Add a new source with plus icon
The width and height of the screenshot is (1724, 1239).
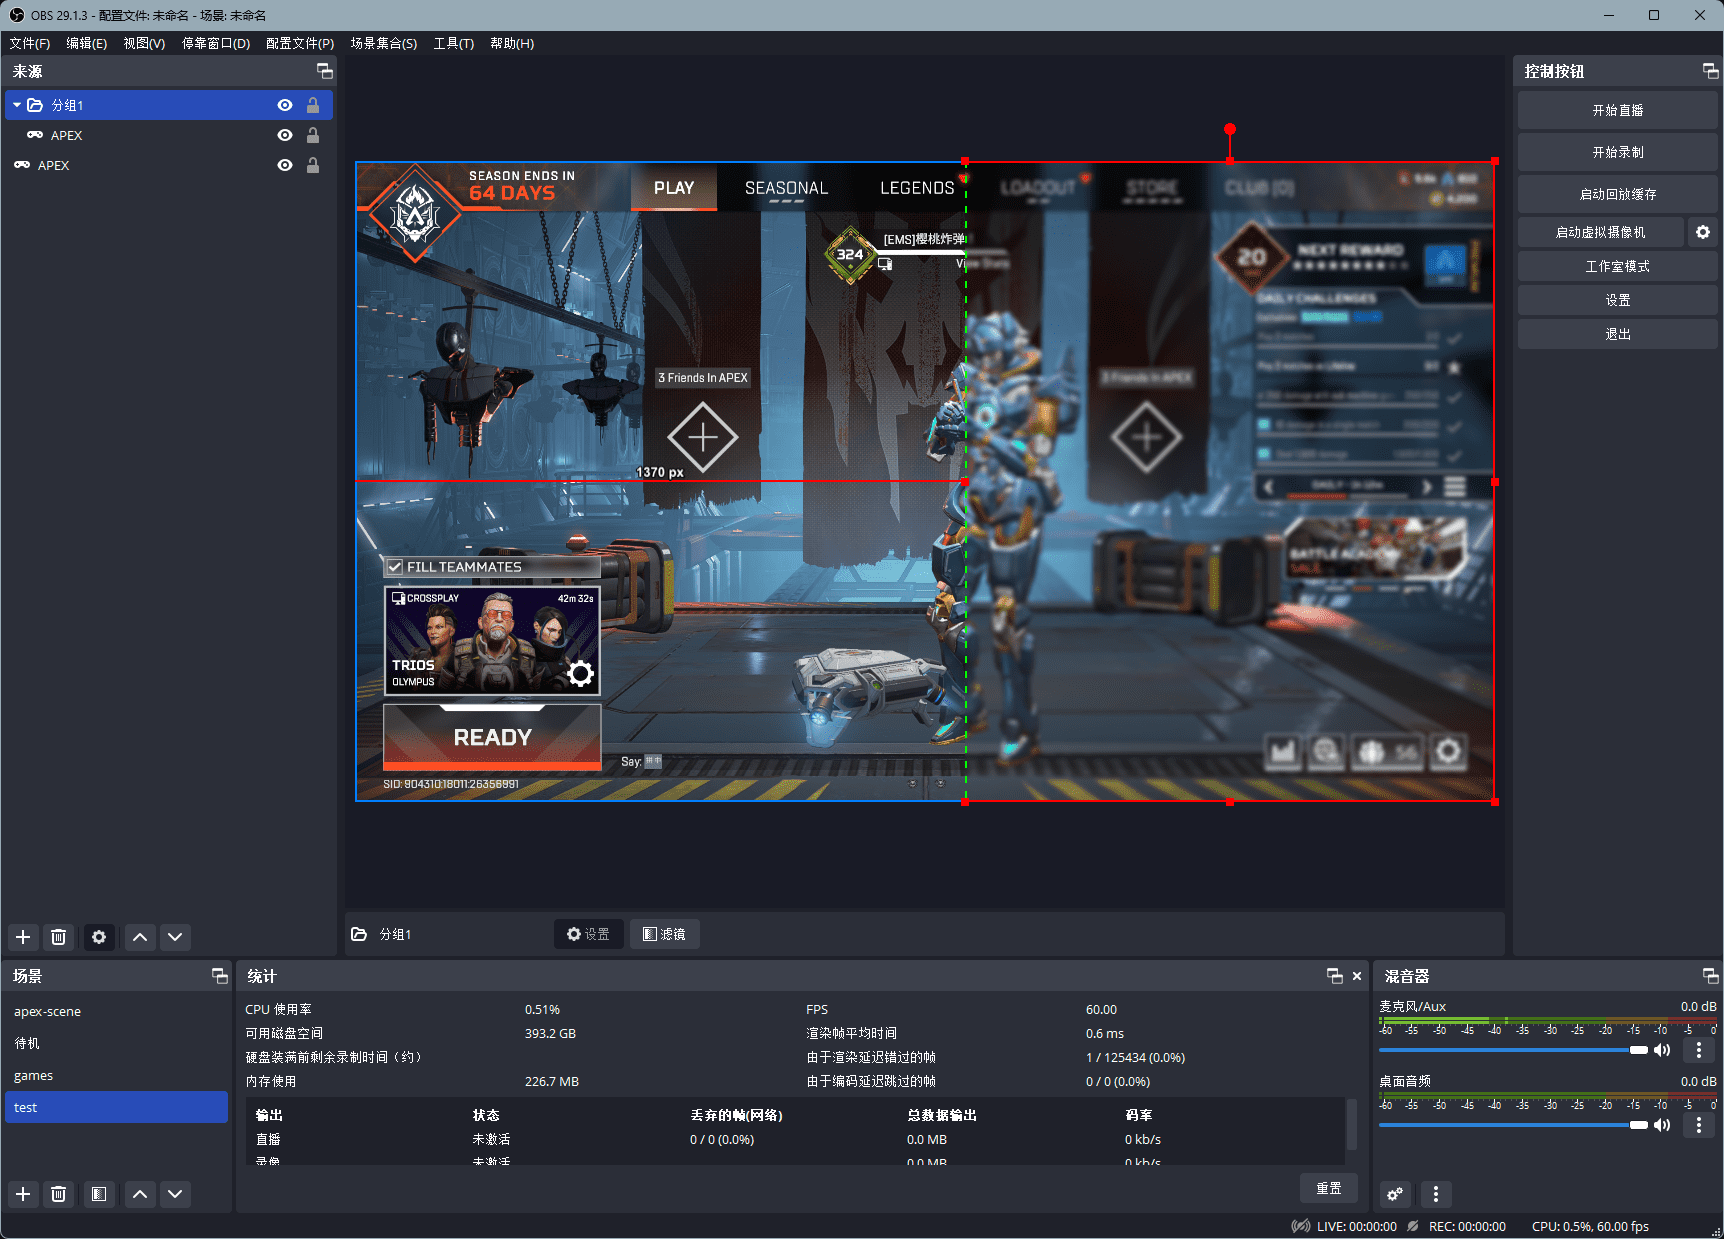(23, 937)
